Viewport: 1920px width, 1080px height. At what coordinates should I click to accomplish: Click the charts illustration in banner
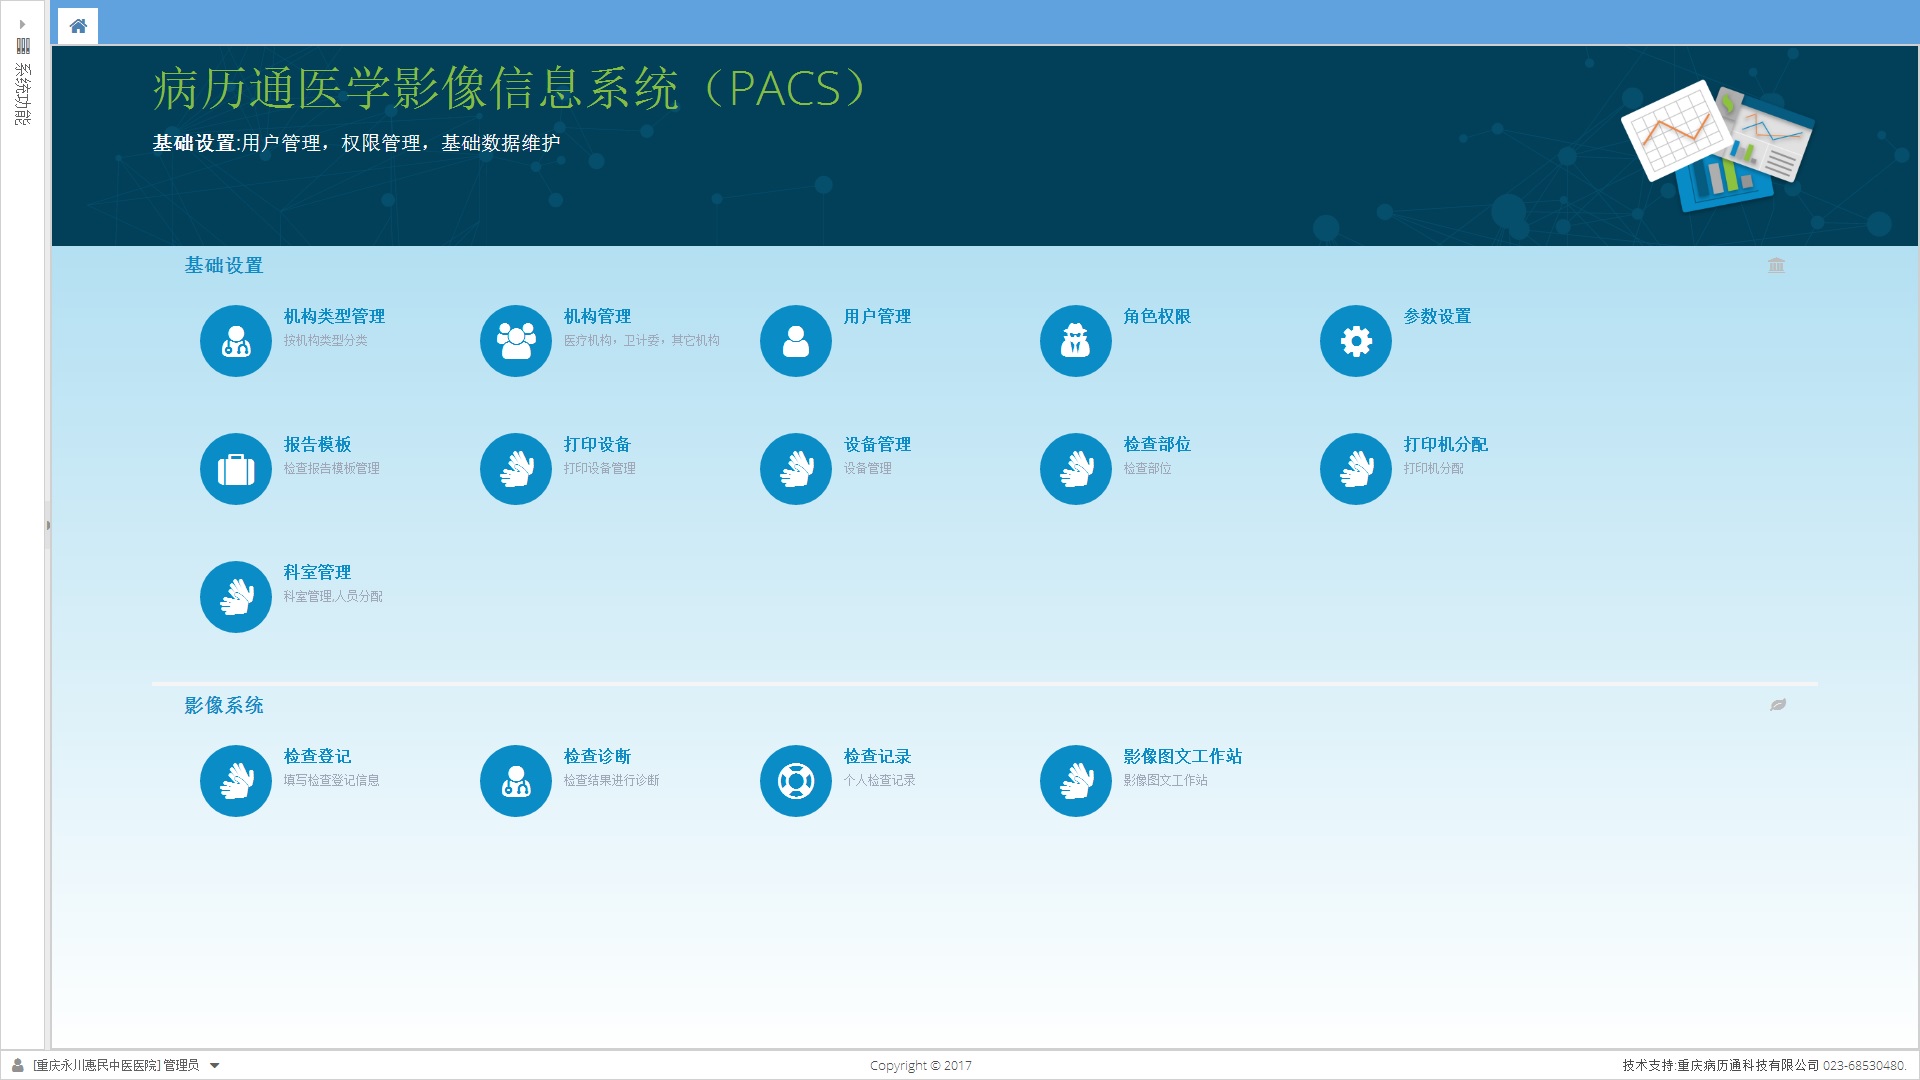pos(1717,146)
